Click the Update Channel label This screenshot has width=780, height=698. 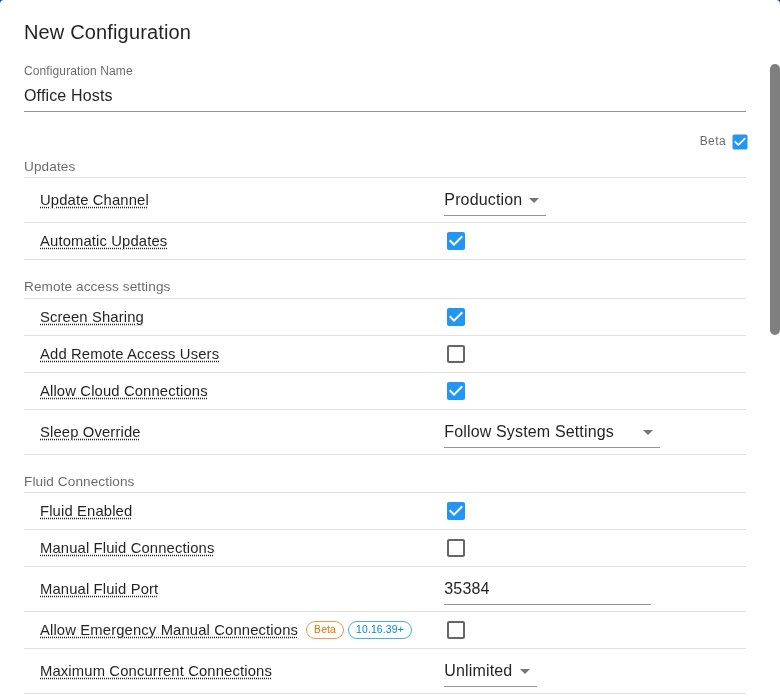tap(94, 200)
